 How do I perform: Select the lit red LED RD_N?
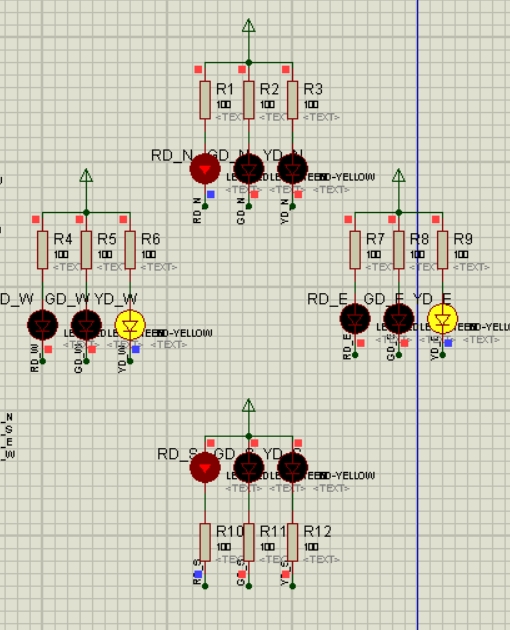click(x=205, y=169)
